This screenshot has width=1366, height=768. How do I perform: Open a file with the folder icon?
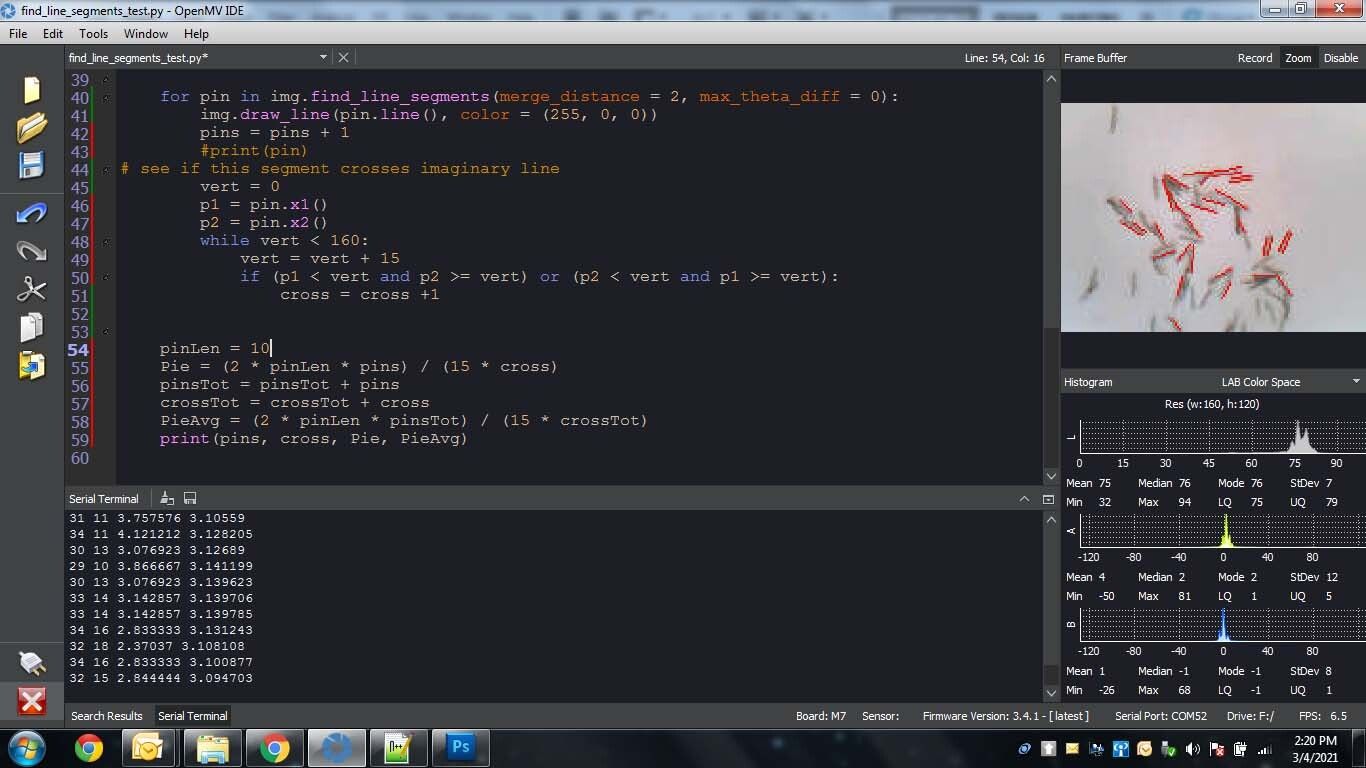(x=31, y=128)
